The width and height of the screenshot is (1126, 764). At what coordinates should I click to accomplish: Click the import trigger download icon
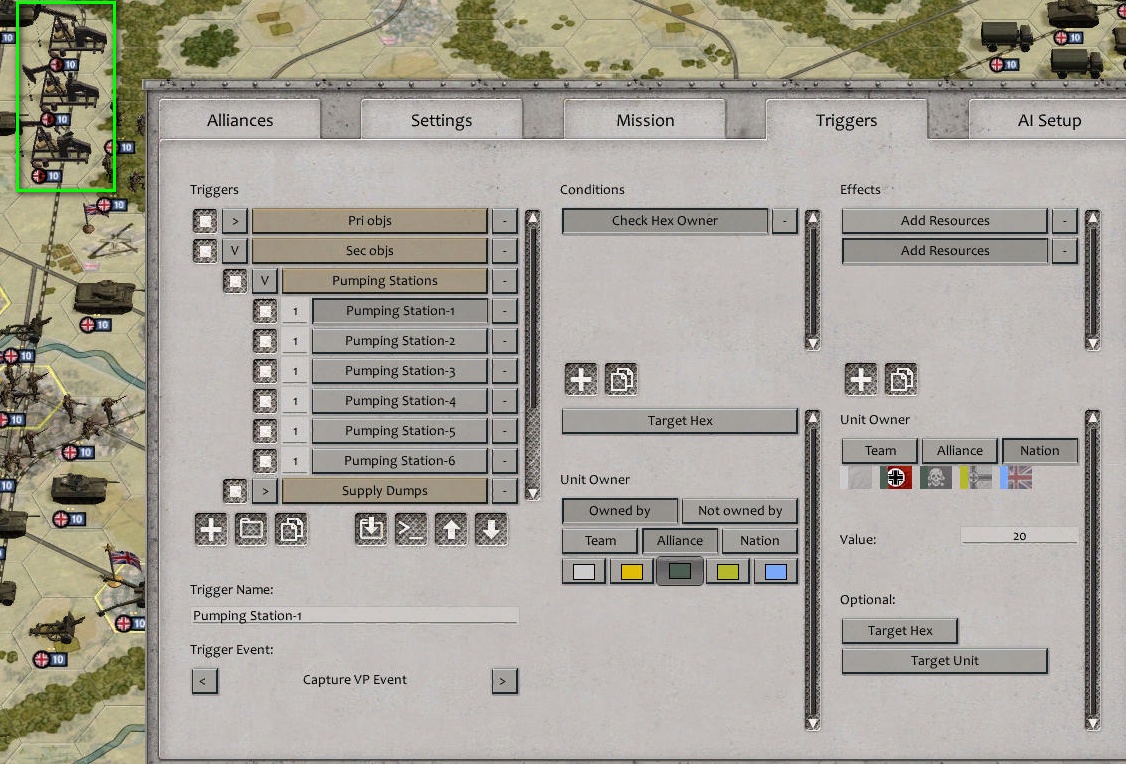[x=371, y=530]
